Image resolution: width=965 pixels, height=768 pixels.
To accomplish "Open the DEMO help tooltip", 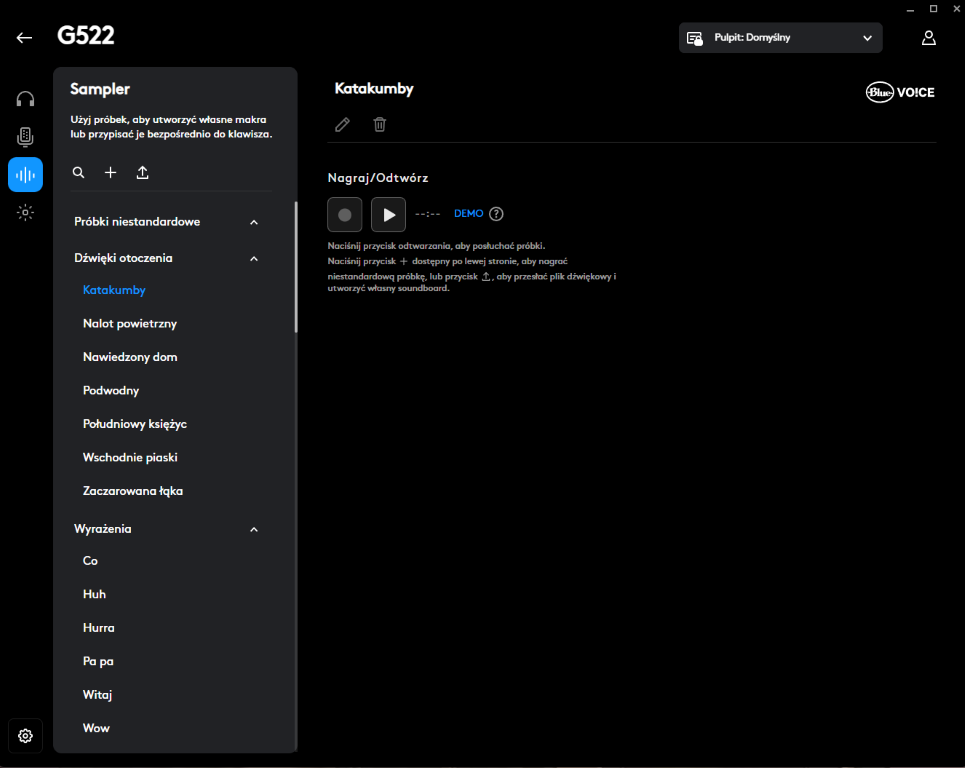I will [x=496, y=213].
